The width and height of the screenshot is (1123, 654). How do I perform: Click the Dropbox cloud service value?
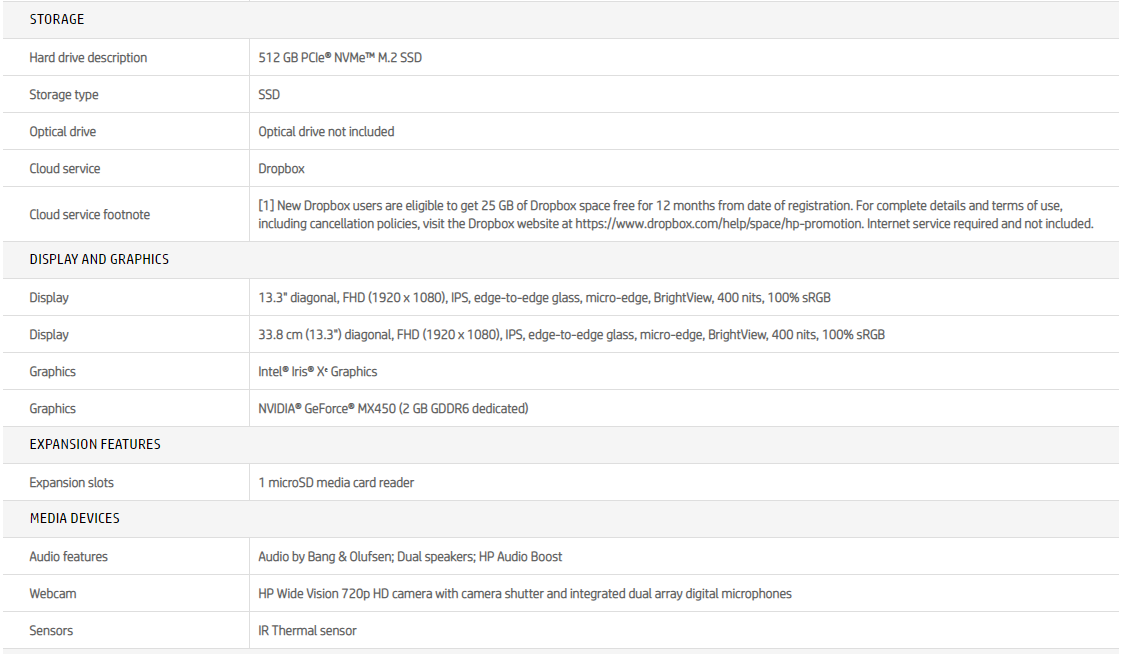[x=281, y=169]
